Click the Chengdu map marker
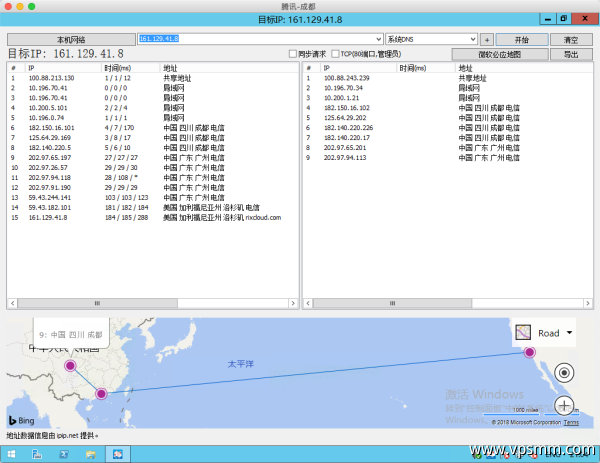 [70, 366]
